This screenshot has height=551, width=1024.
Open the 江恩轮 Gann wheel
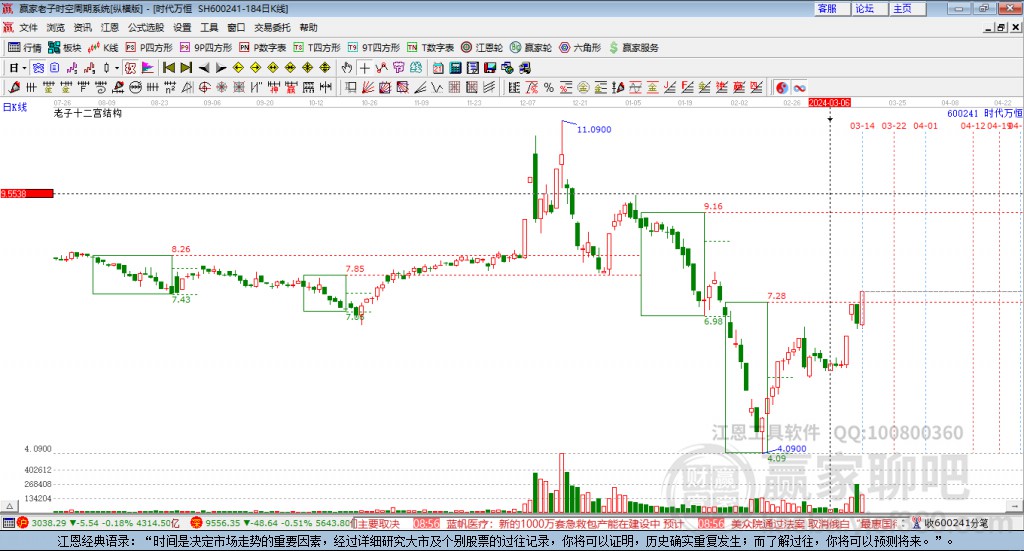tap(482, 48)
